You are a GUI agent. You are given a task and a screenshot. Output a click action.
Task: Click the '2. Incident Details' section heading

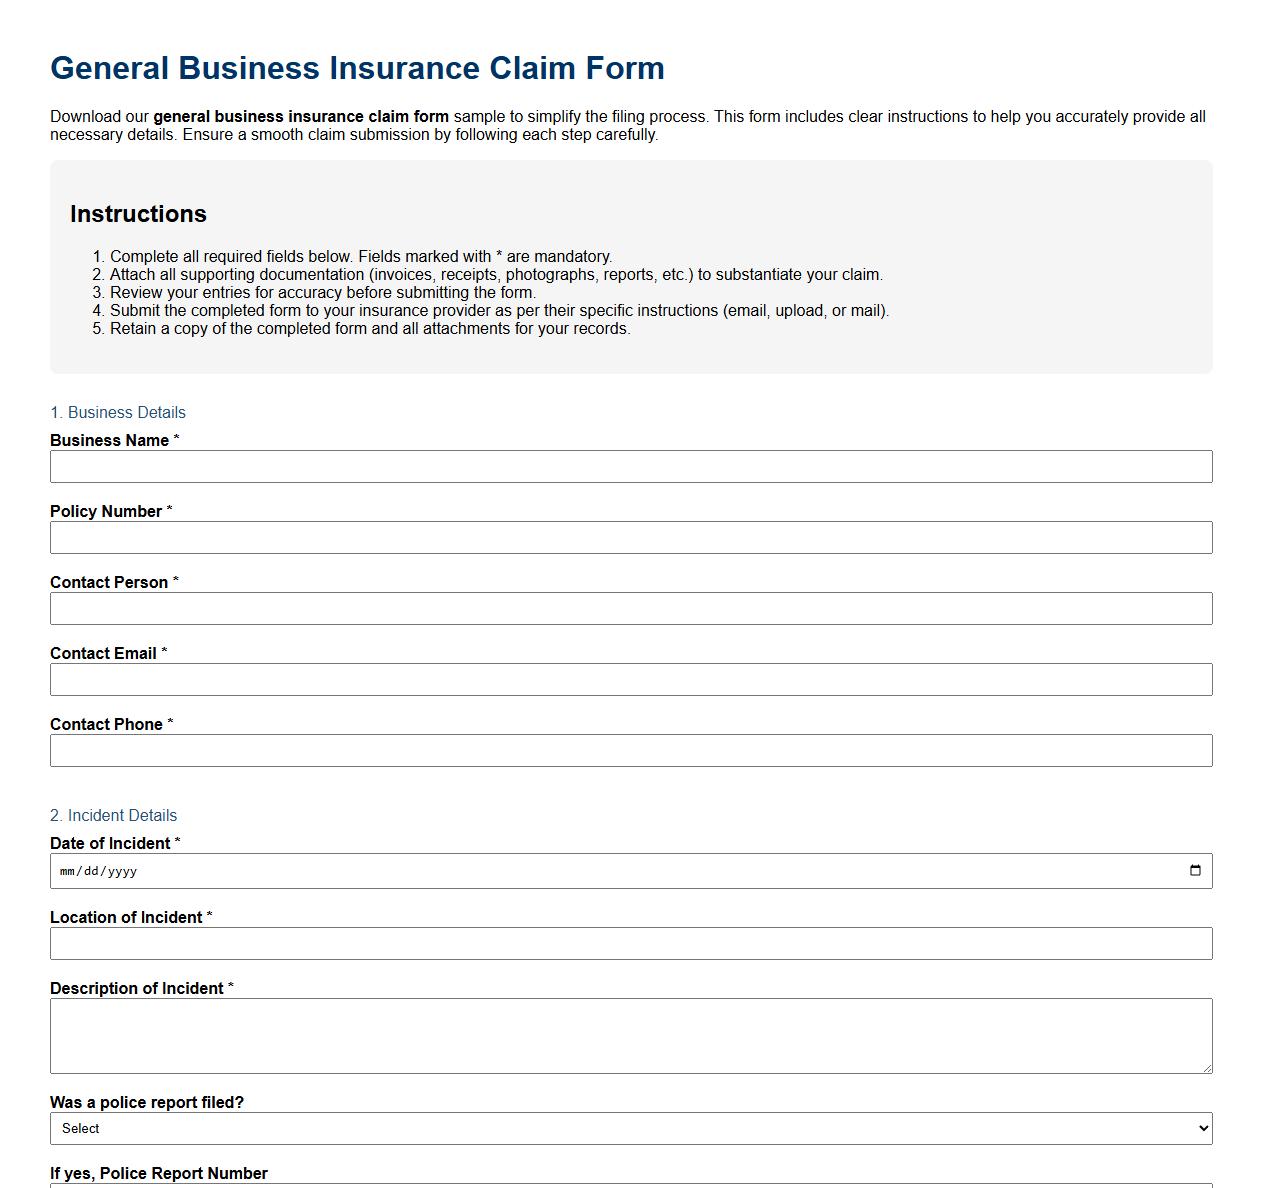pos(113,815)
